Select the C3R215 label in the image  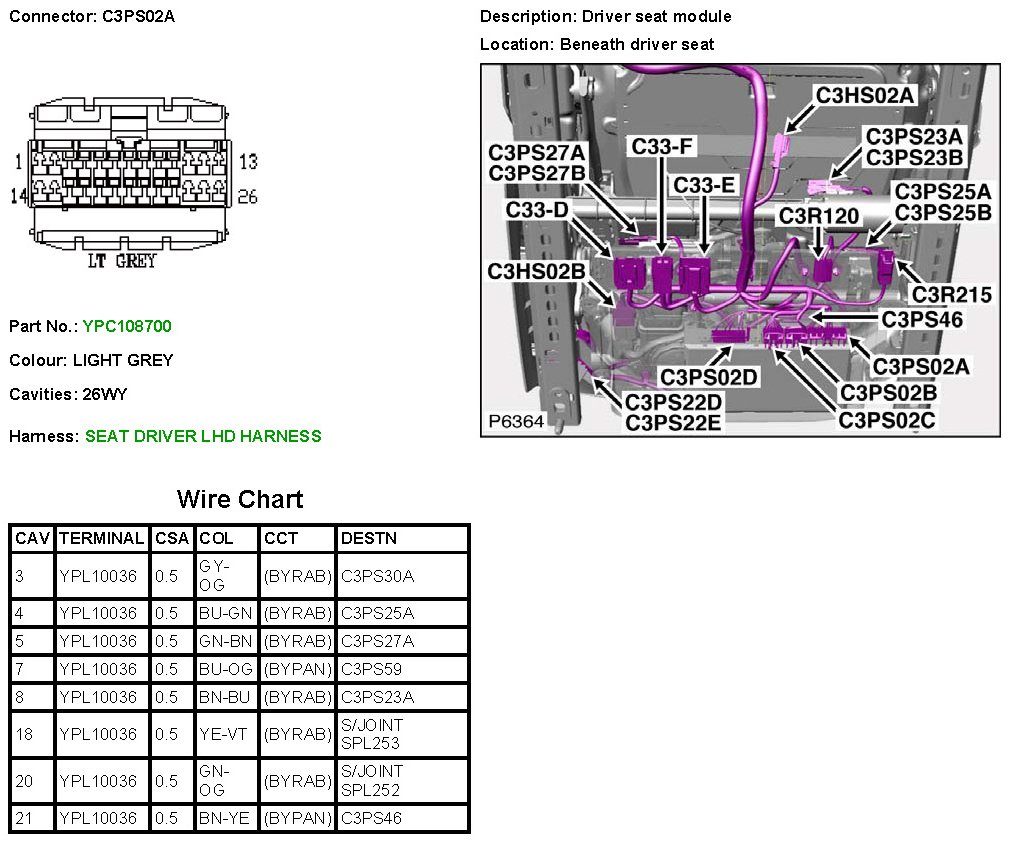tap(951, 294)
